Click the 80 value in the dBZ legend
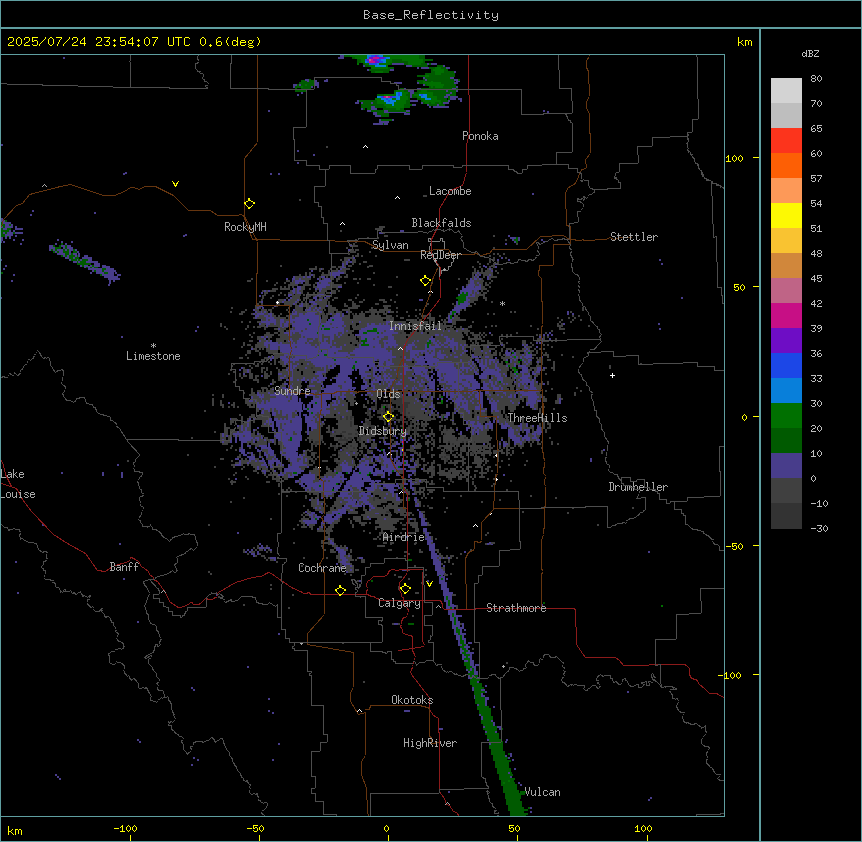This screenshot has height=842, width=862. point(816,79)
